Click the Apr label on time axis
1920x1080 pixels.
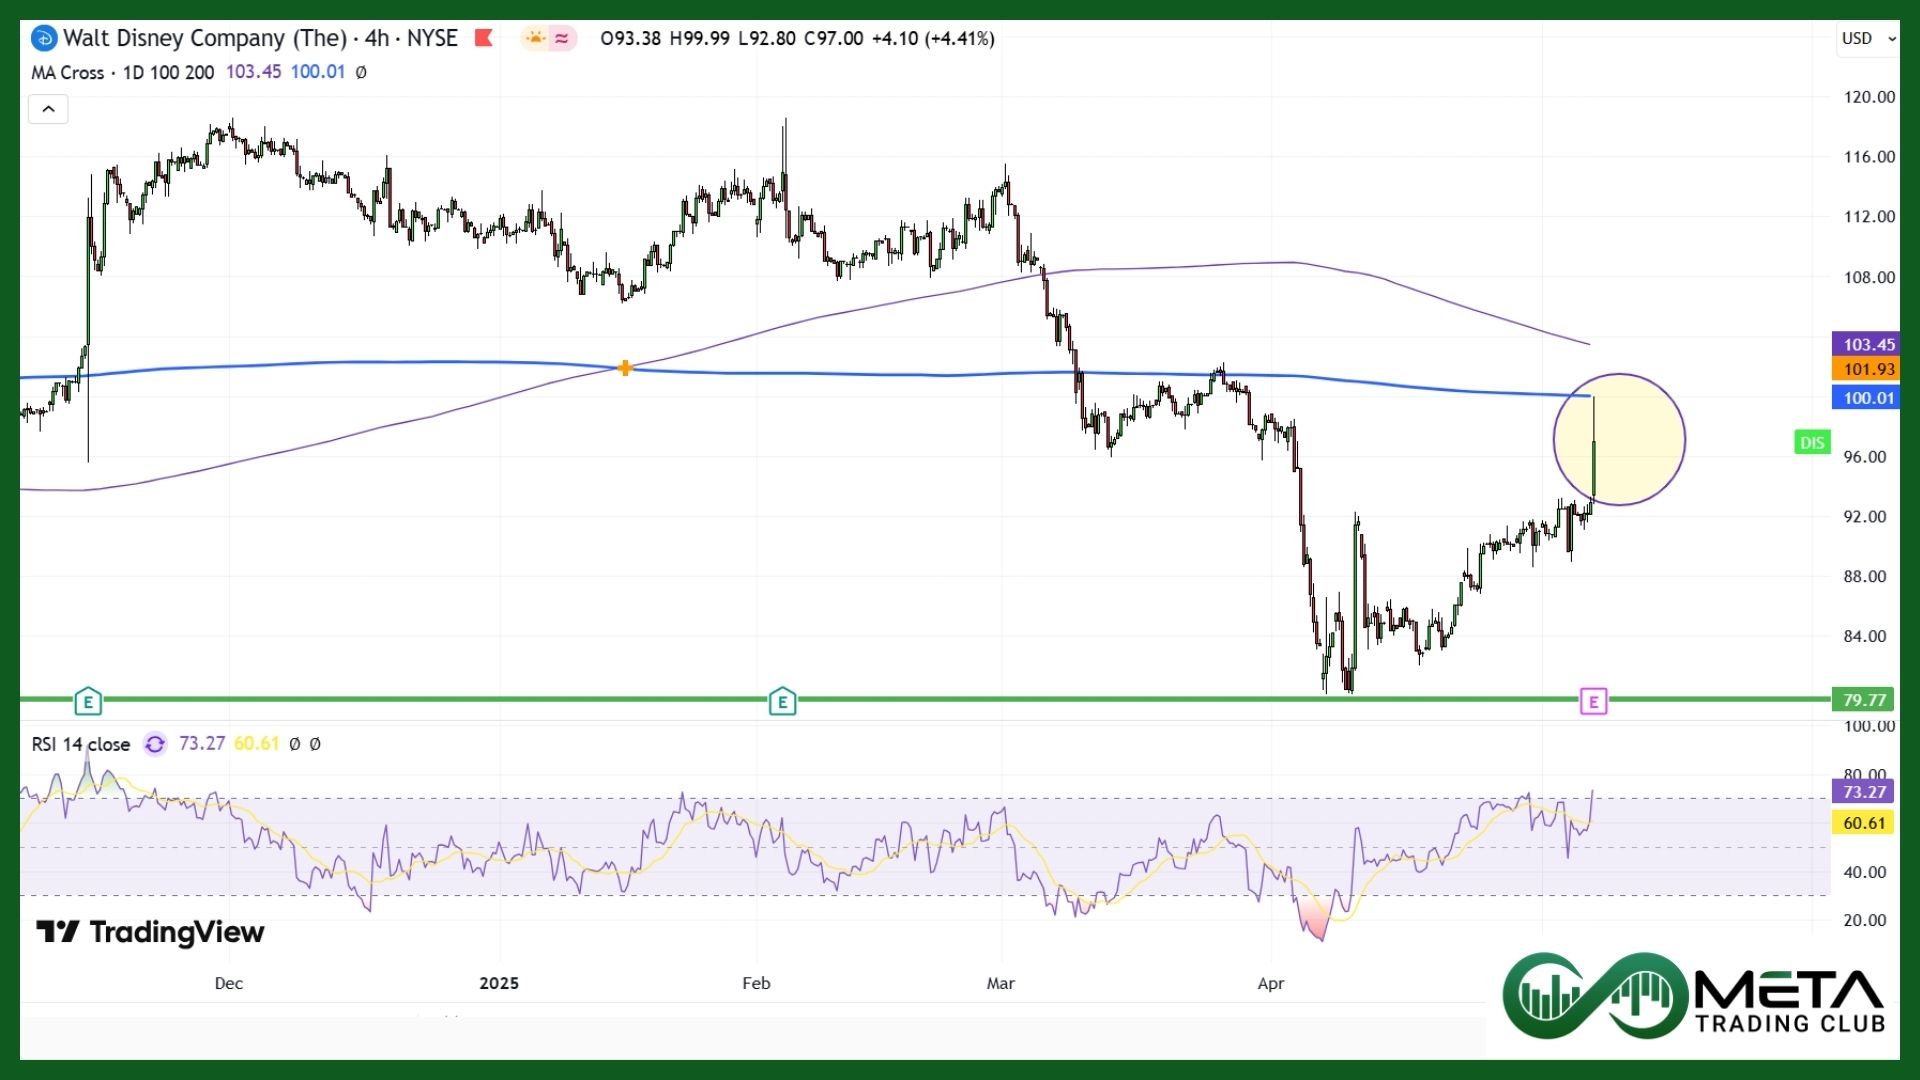[1271, 983]
